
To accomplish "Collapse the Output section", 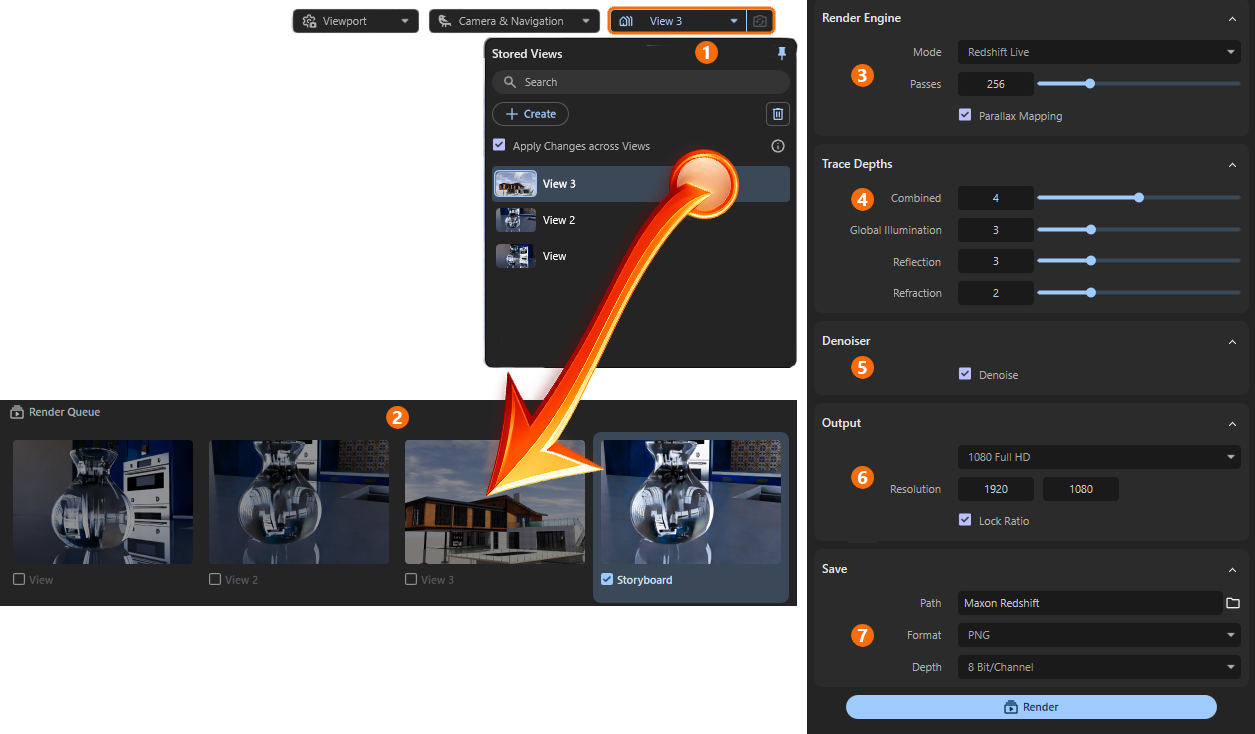I will pyautogui.click(x=1232, y=423).
